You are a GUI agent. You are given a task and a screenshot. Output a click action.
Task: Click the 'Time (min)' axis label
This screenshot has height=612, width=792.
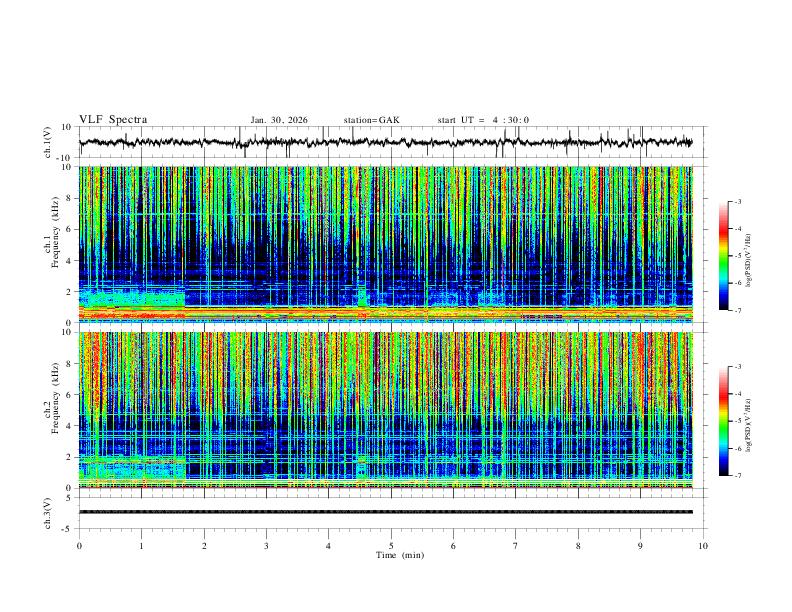click(x=400, y=555)
